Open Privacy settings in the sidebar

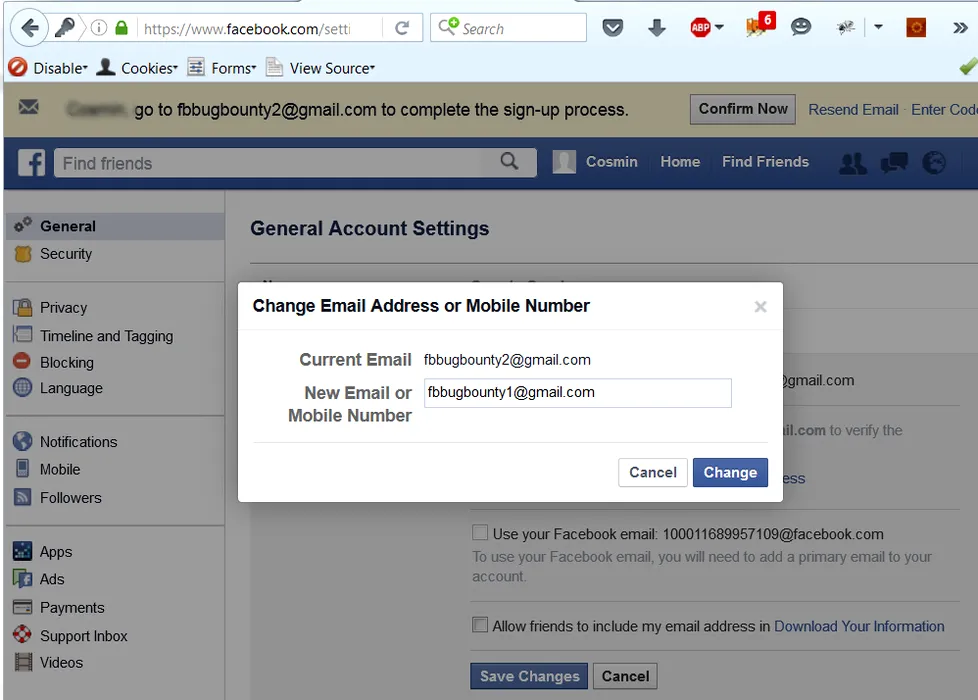(63, 308)
